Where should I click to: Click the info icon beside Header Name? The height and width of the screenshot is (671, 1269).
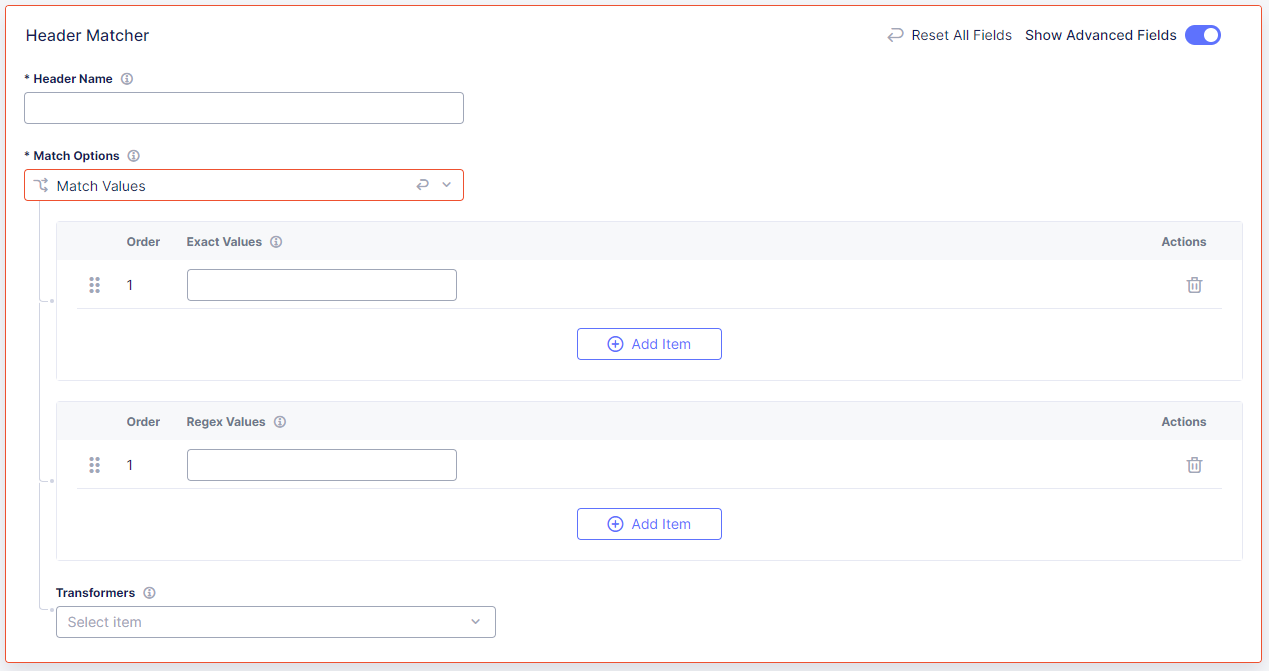click(126, 78)
